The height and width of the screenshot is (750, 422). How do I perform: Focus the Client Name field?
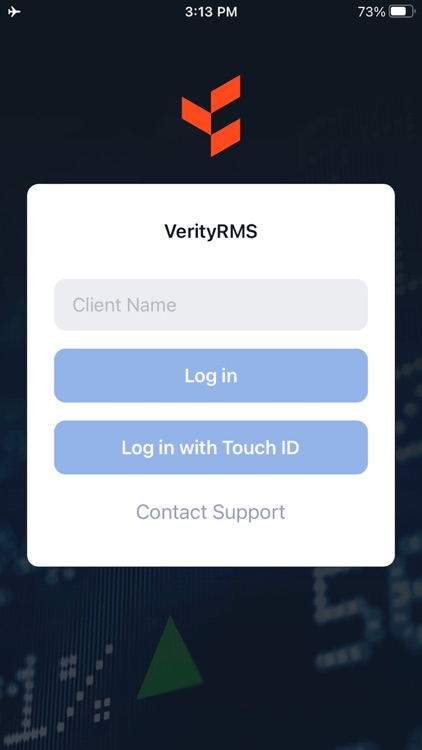pos(211,305)
